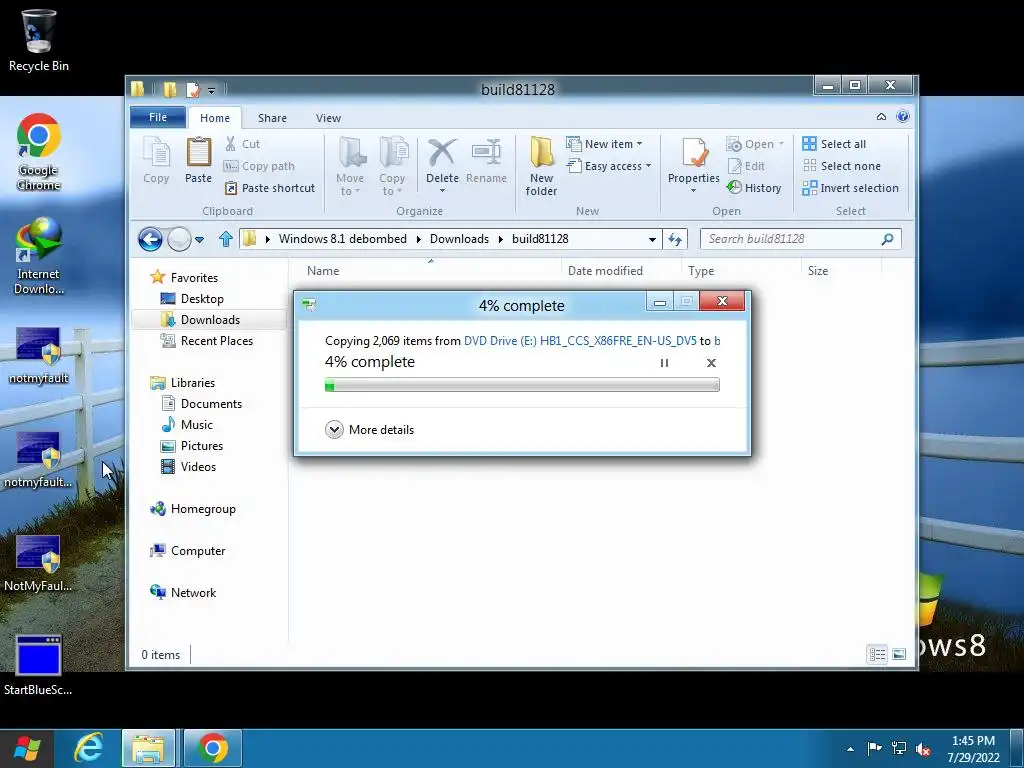Screen dimensions: 1024x768
Task: Click the Downloads breadcrumb in address bar
Action: (459, 239)
